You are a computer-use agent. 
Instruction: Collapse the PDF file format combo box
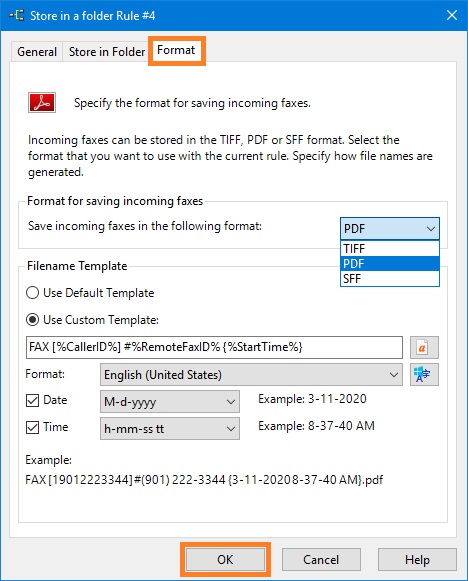pyautogui.click(x=390, y=229)
